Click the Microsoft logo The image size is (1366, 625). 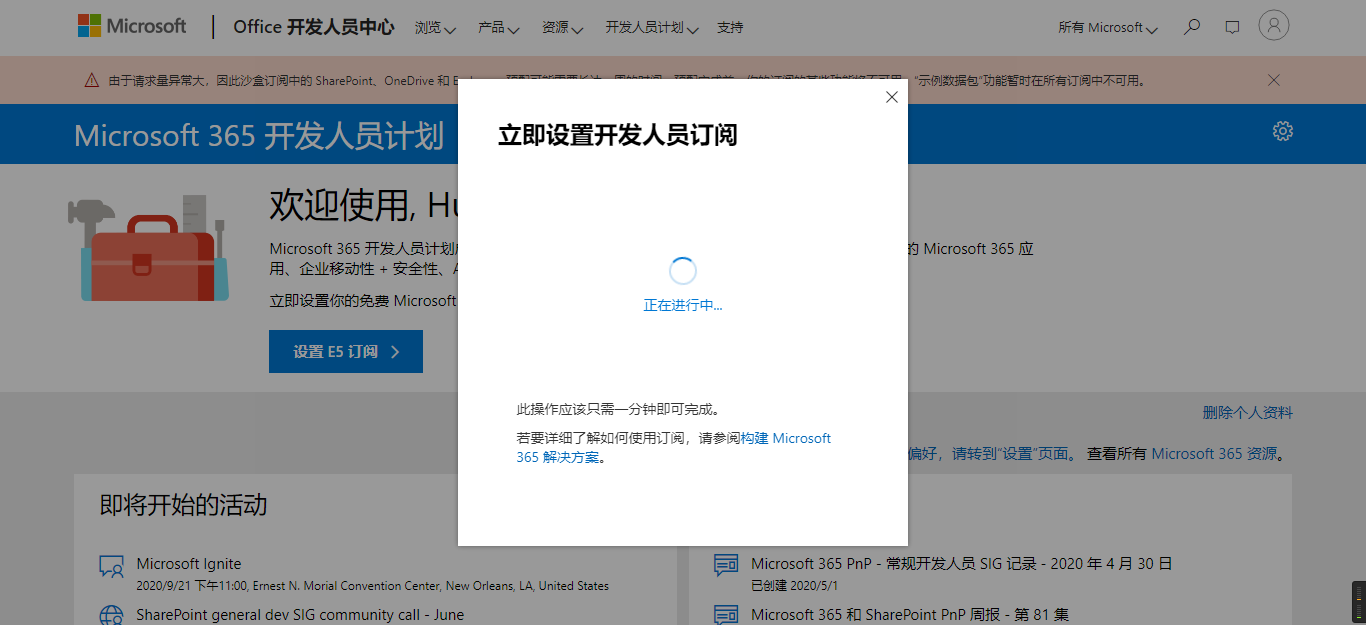pos(132,27)
